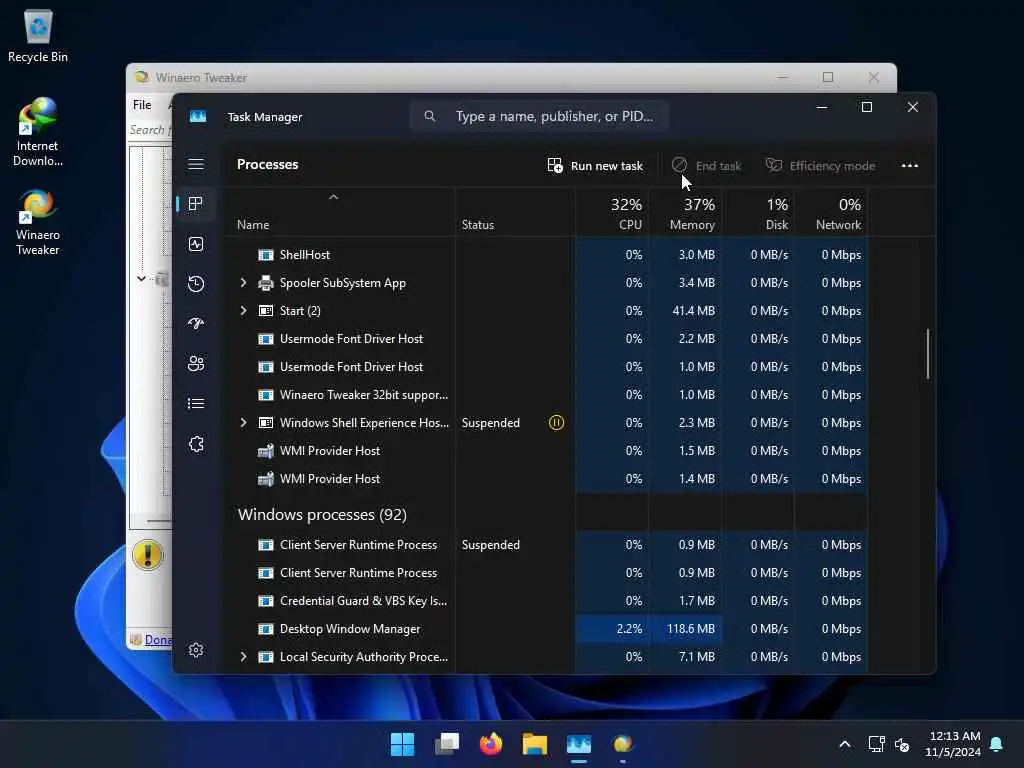Open Task Manager hamburger navigation menu
The width and height of the screenshot is (1024, 768).
pyautogui.click(x=196, y=164)
